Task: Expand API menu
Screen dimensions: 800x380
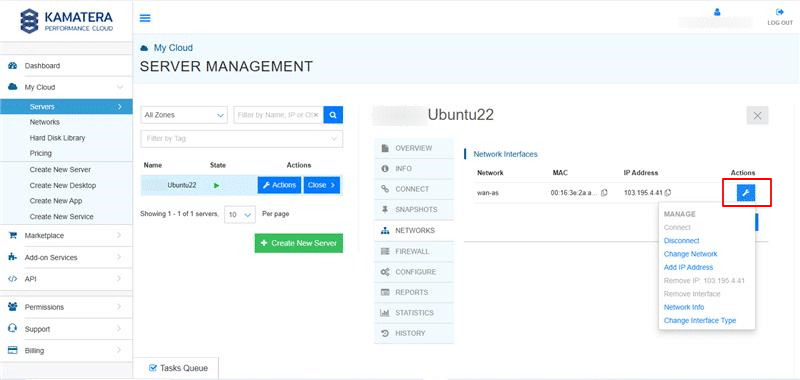Action: click(66, 279)
